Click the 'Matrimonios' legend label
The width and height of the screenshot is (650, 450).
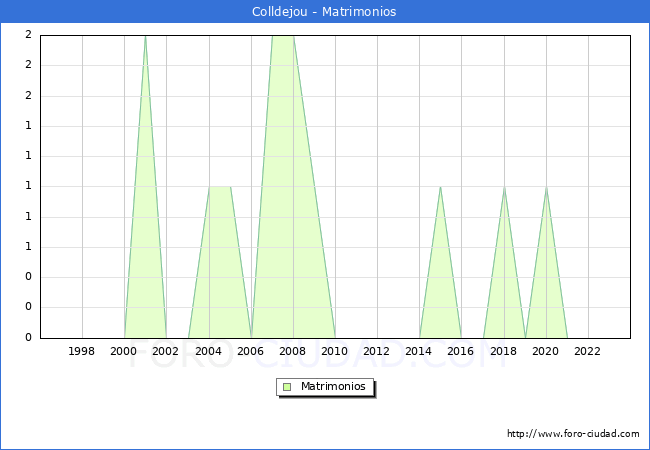pyautogui.click(x=333, y=387)
